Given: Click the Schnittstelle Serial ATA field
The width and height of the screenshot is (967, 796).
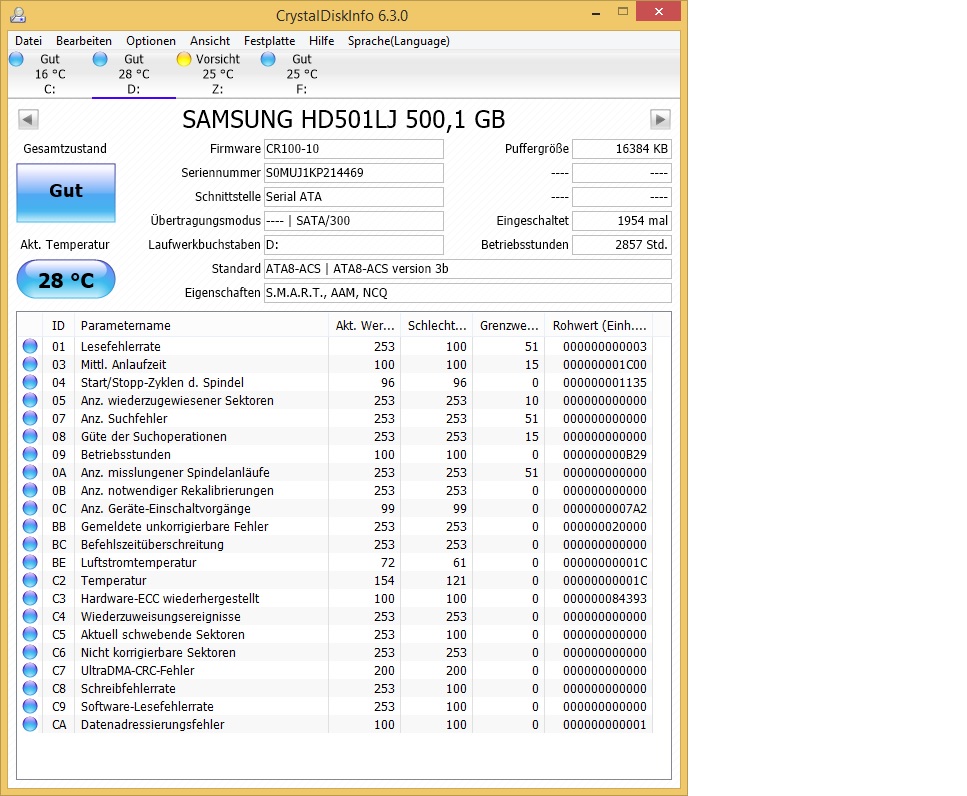Looking at the screenshot, I should click(x=353, y=197).
